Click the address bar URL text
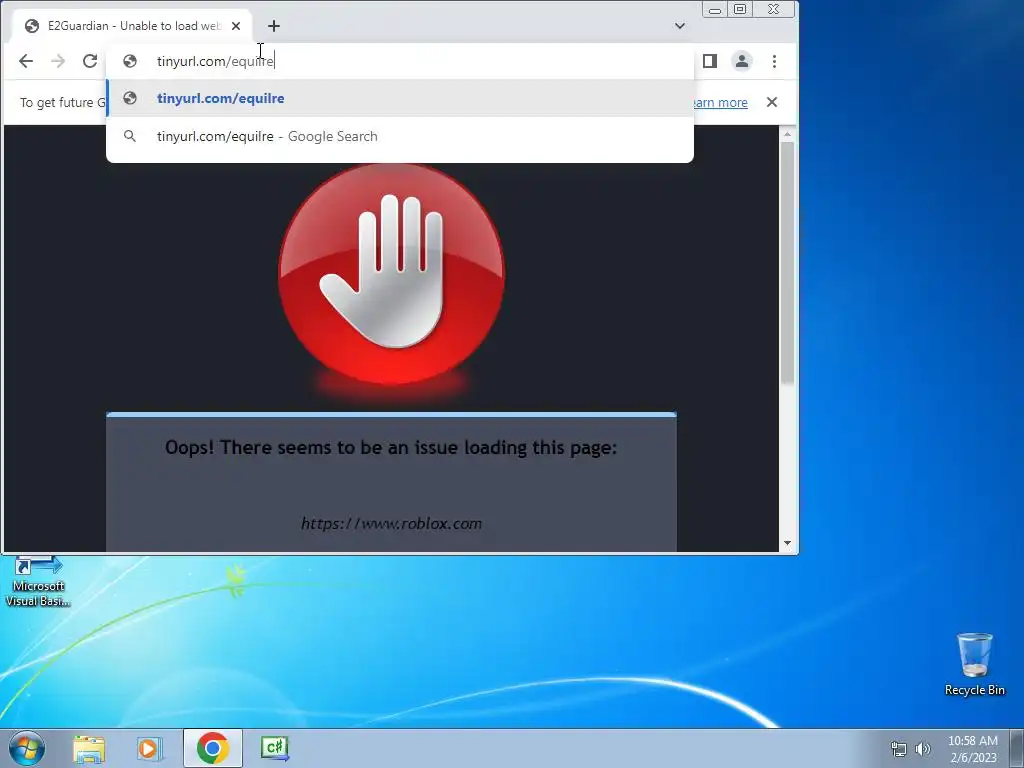 click(216, 61)
